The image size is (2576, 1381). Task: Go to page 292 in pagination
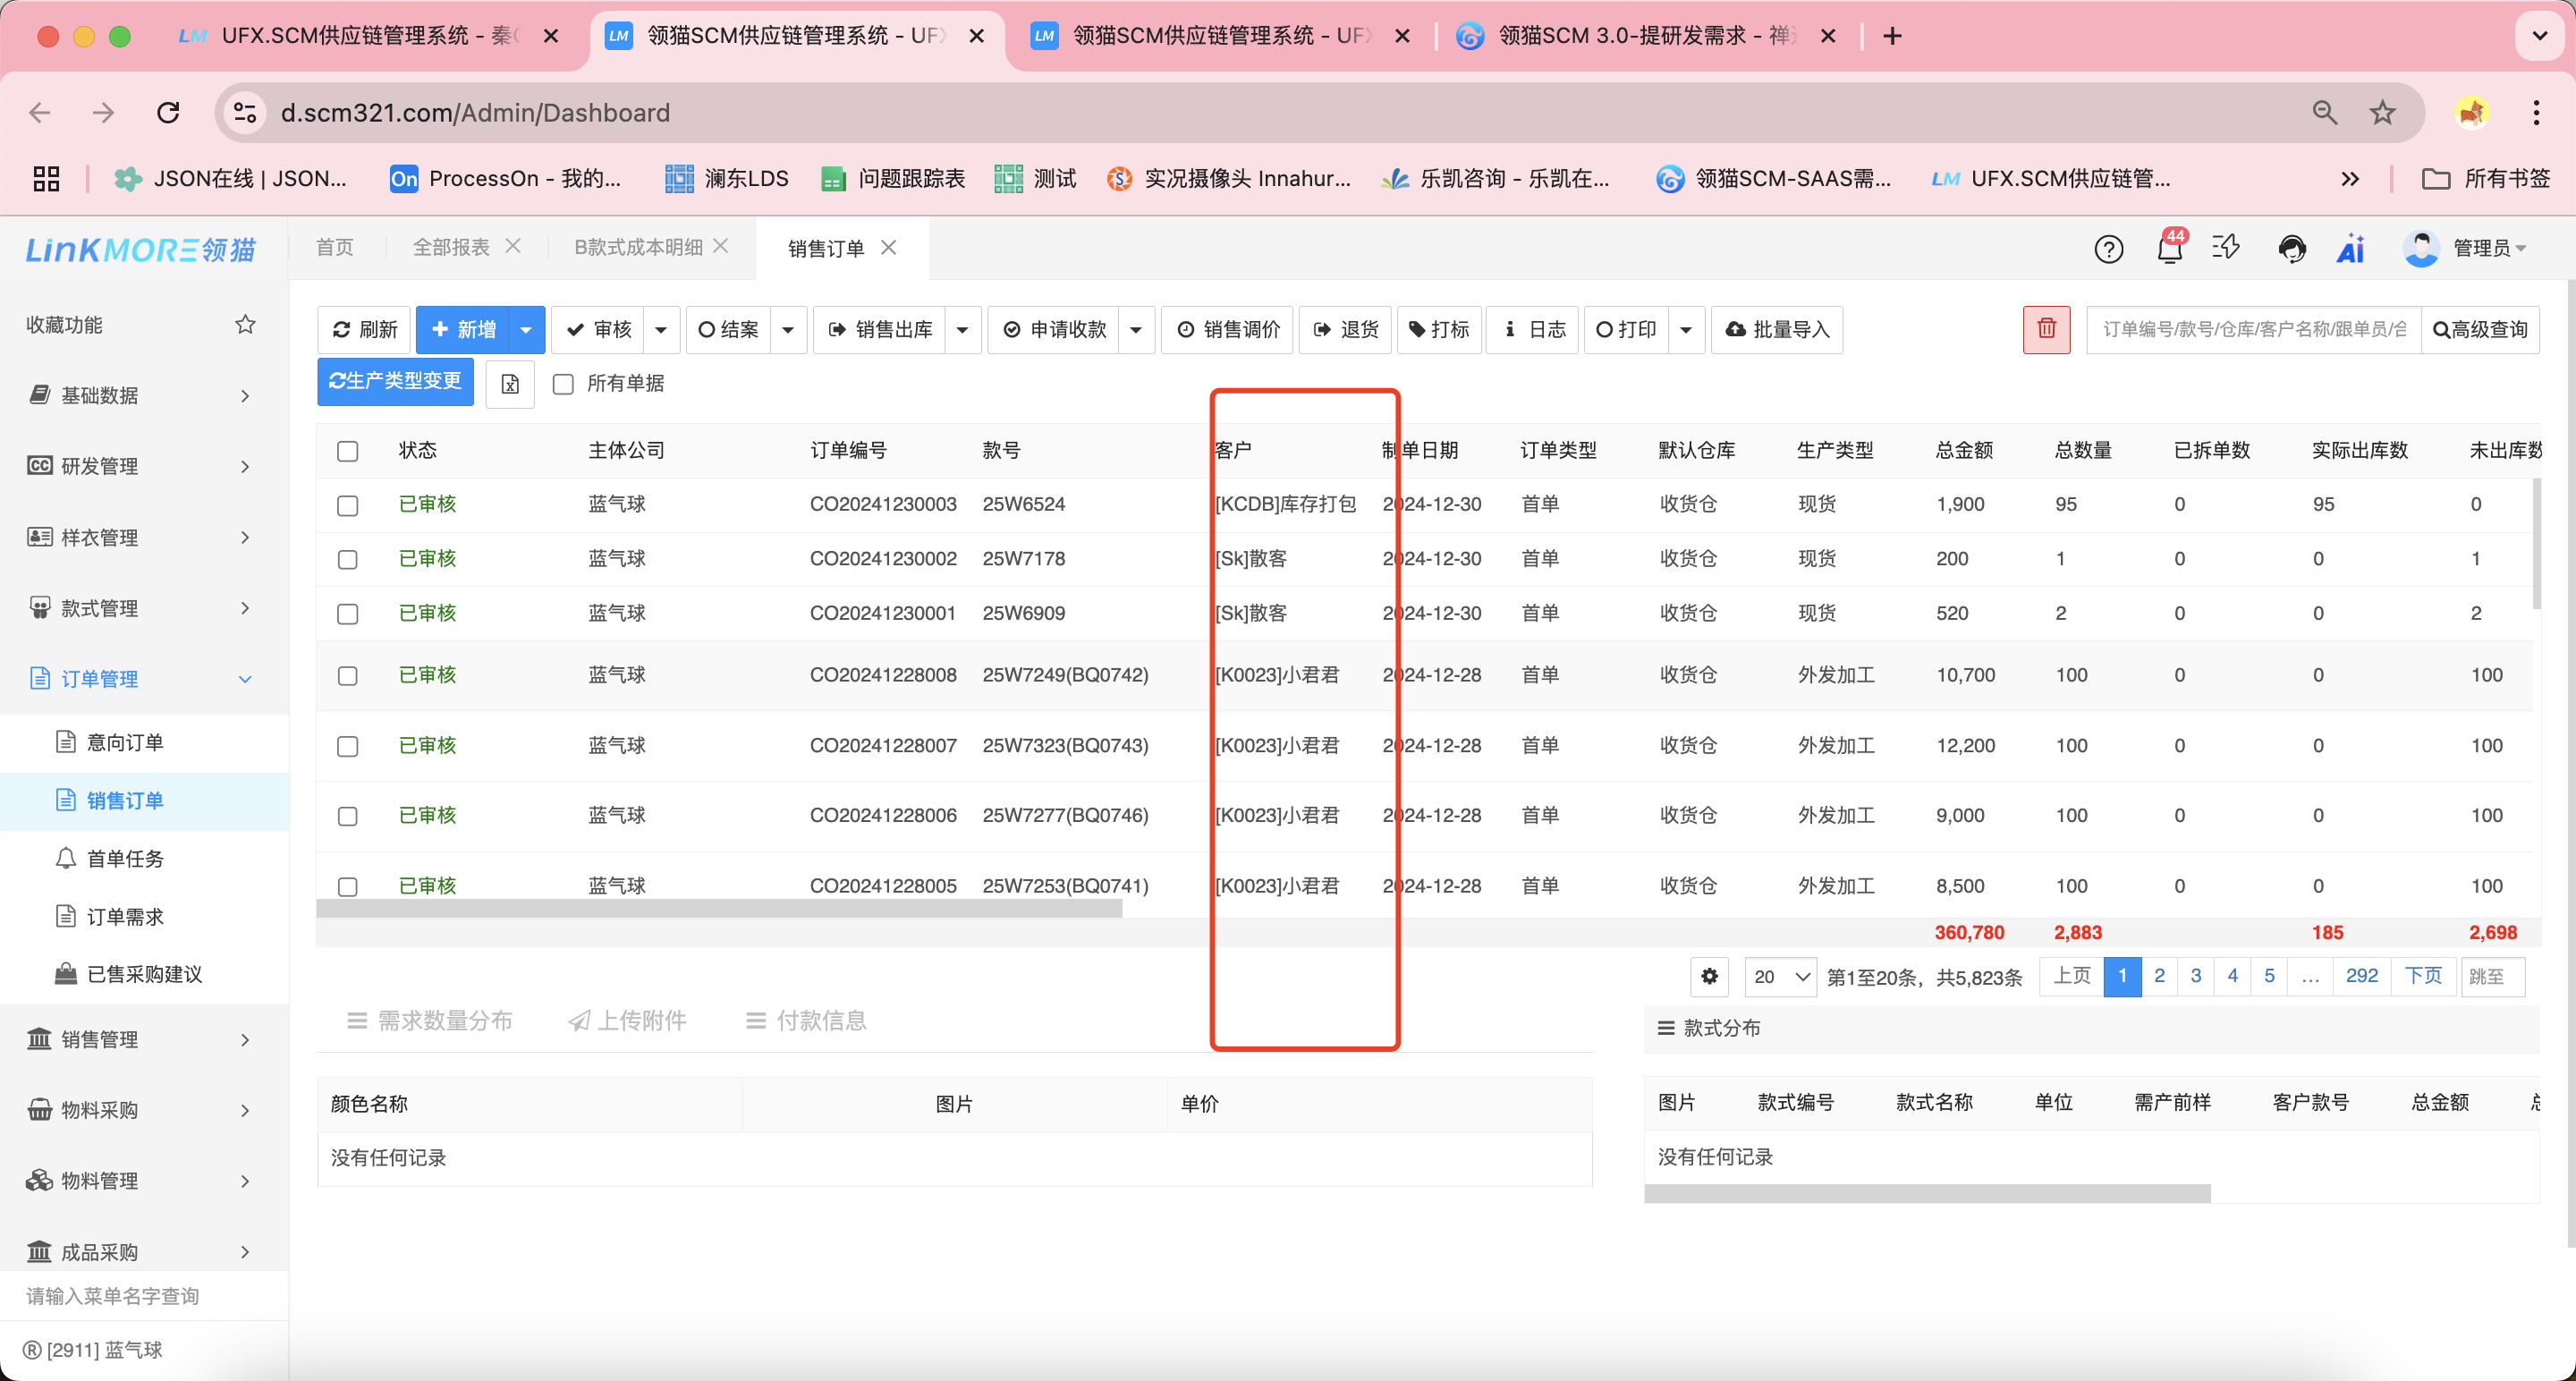tap(2361, 976)
